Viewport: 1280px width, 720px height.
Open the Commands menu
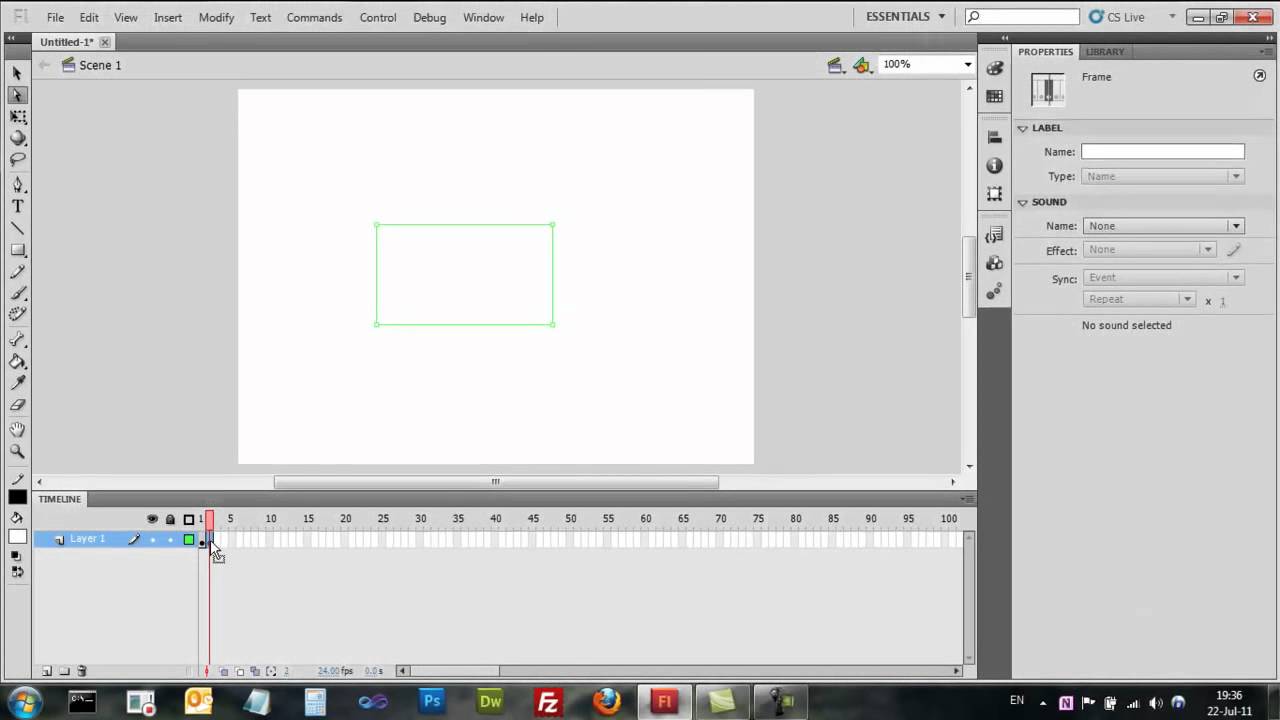click(314, 17)
